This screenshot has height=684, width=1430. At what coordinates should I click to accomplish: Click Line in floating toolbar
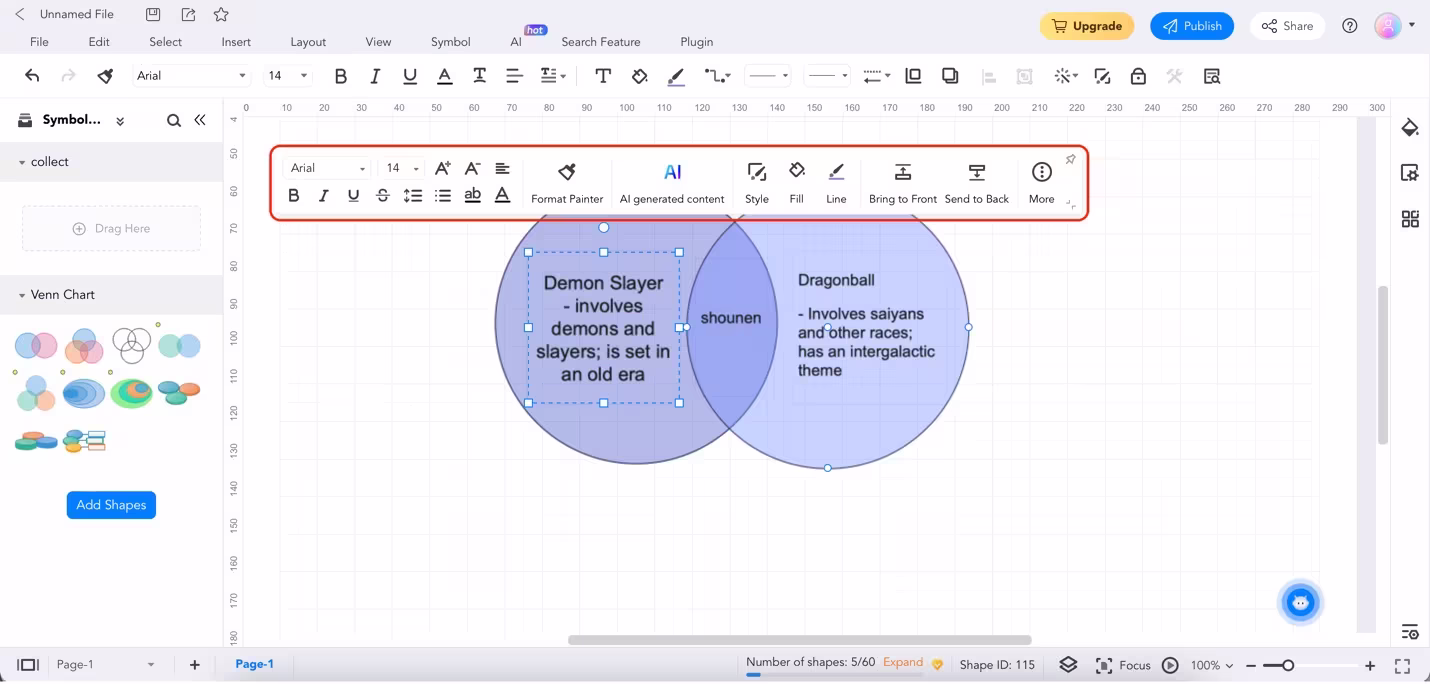pyautogui.click(x=836, y=184)
